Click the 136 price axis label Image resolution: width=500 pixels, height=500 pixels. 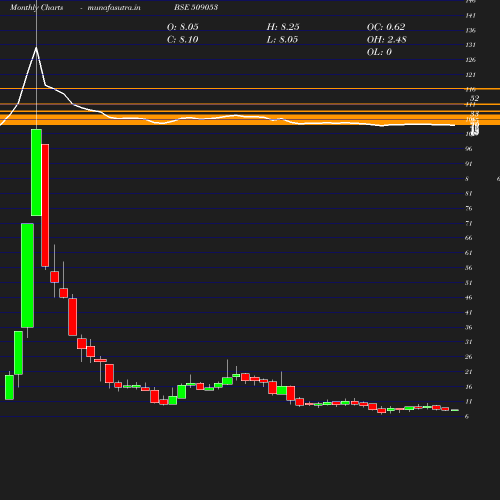tap(470, 30)
